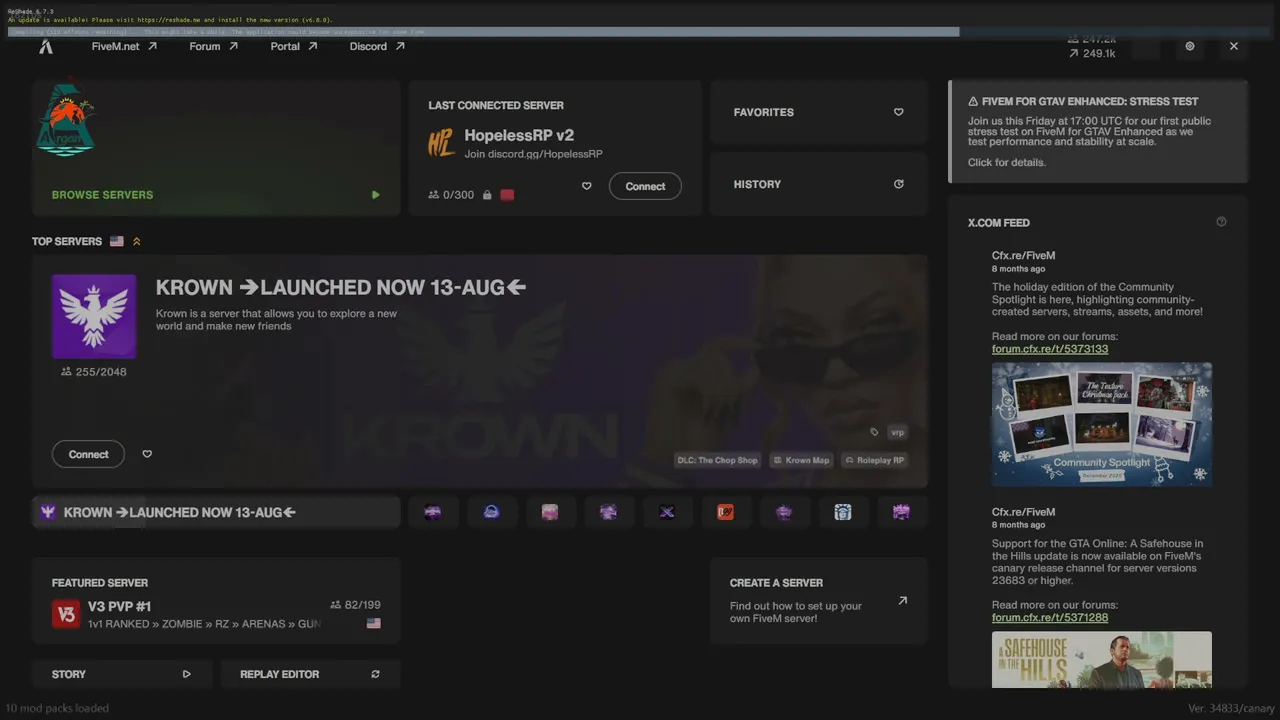Click the 82/199 player count
The height and width of the screenshot is (720, 1280).
pyautogui.click(x=355, y=605)
